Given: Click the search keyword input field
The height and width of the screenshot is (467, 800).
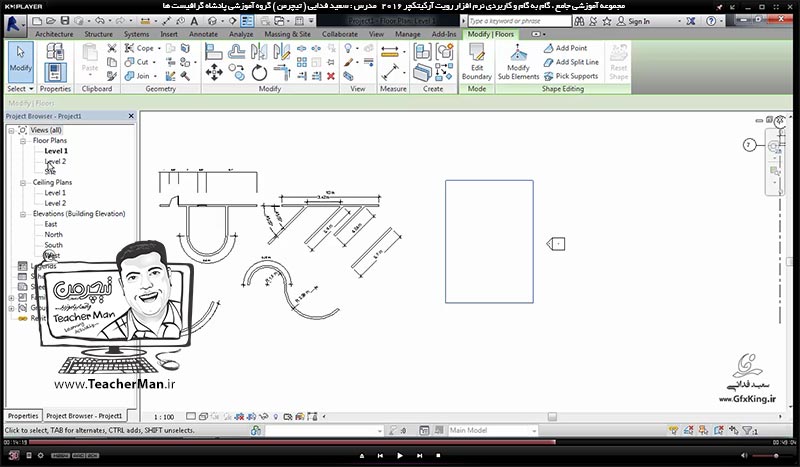Looking at the screenshot, I should (x=519, y=21).
